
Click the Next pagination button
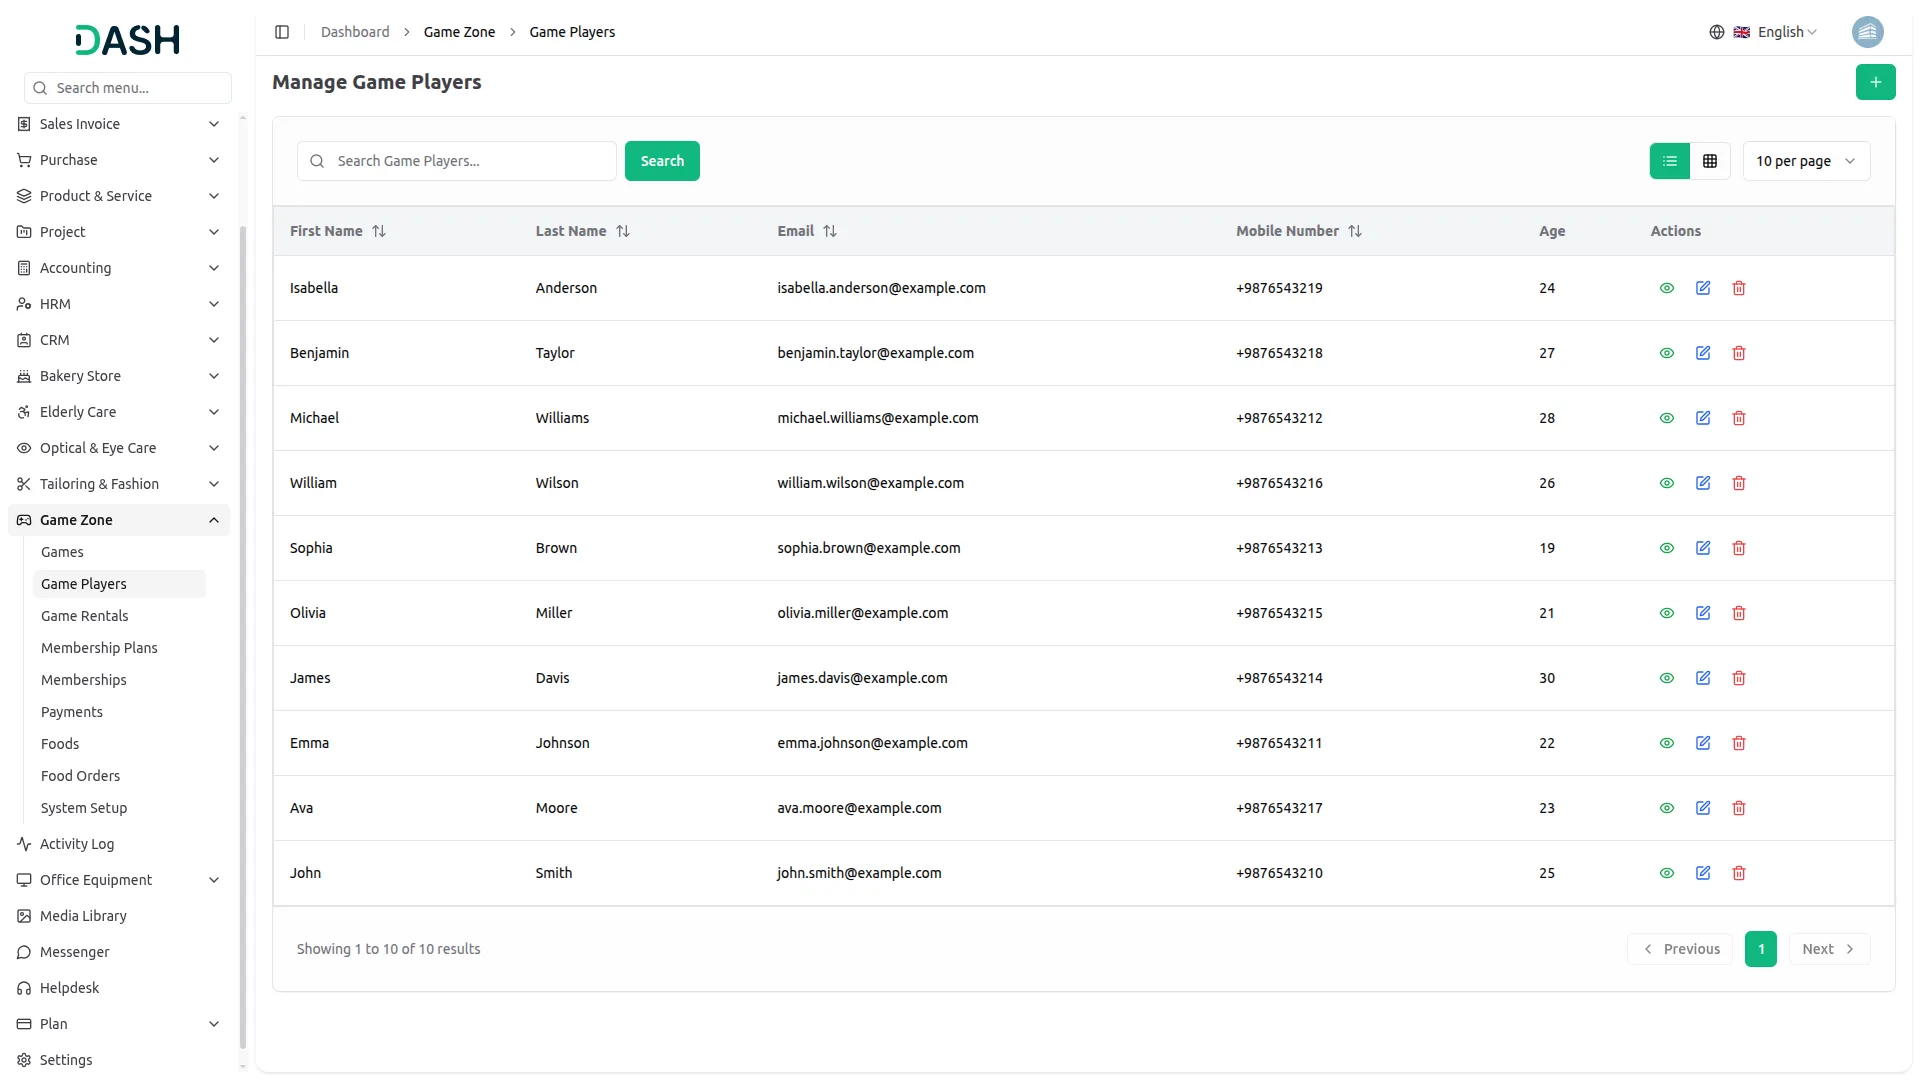coord(1829,949)
